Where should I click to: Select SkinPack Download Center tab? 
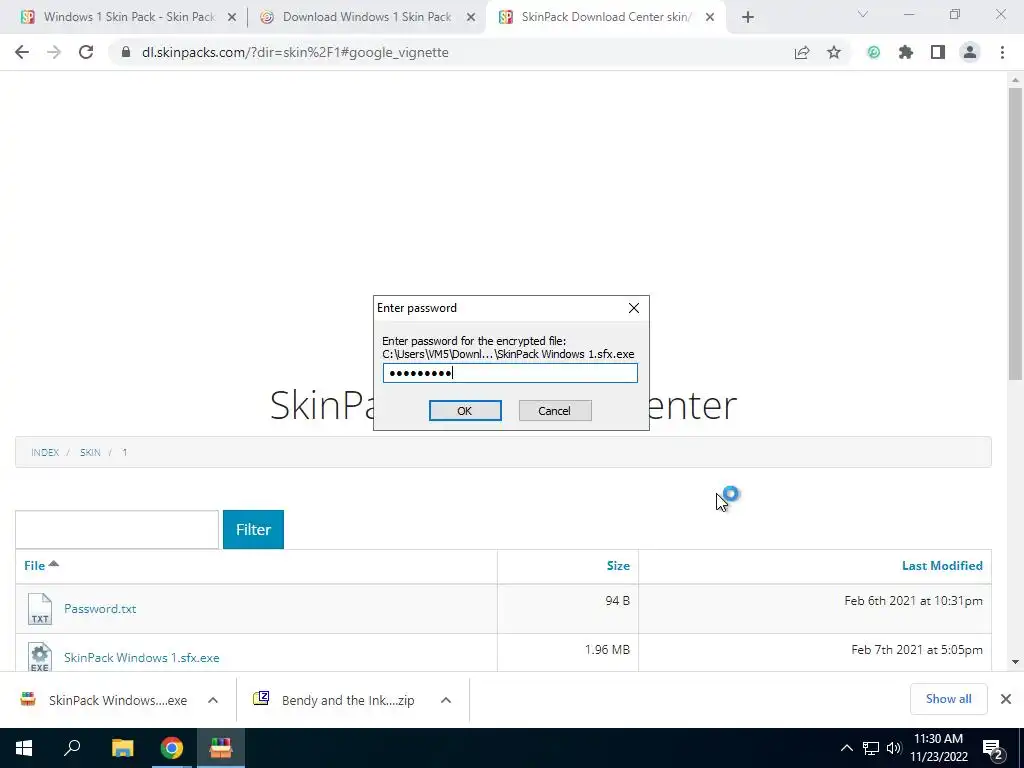[604, 17]
